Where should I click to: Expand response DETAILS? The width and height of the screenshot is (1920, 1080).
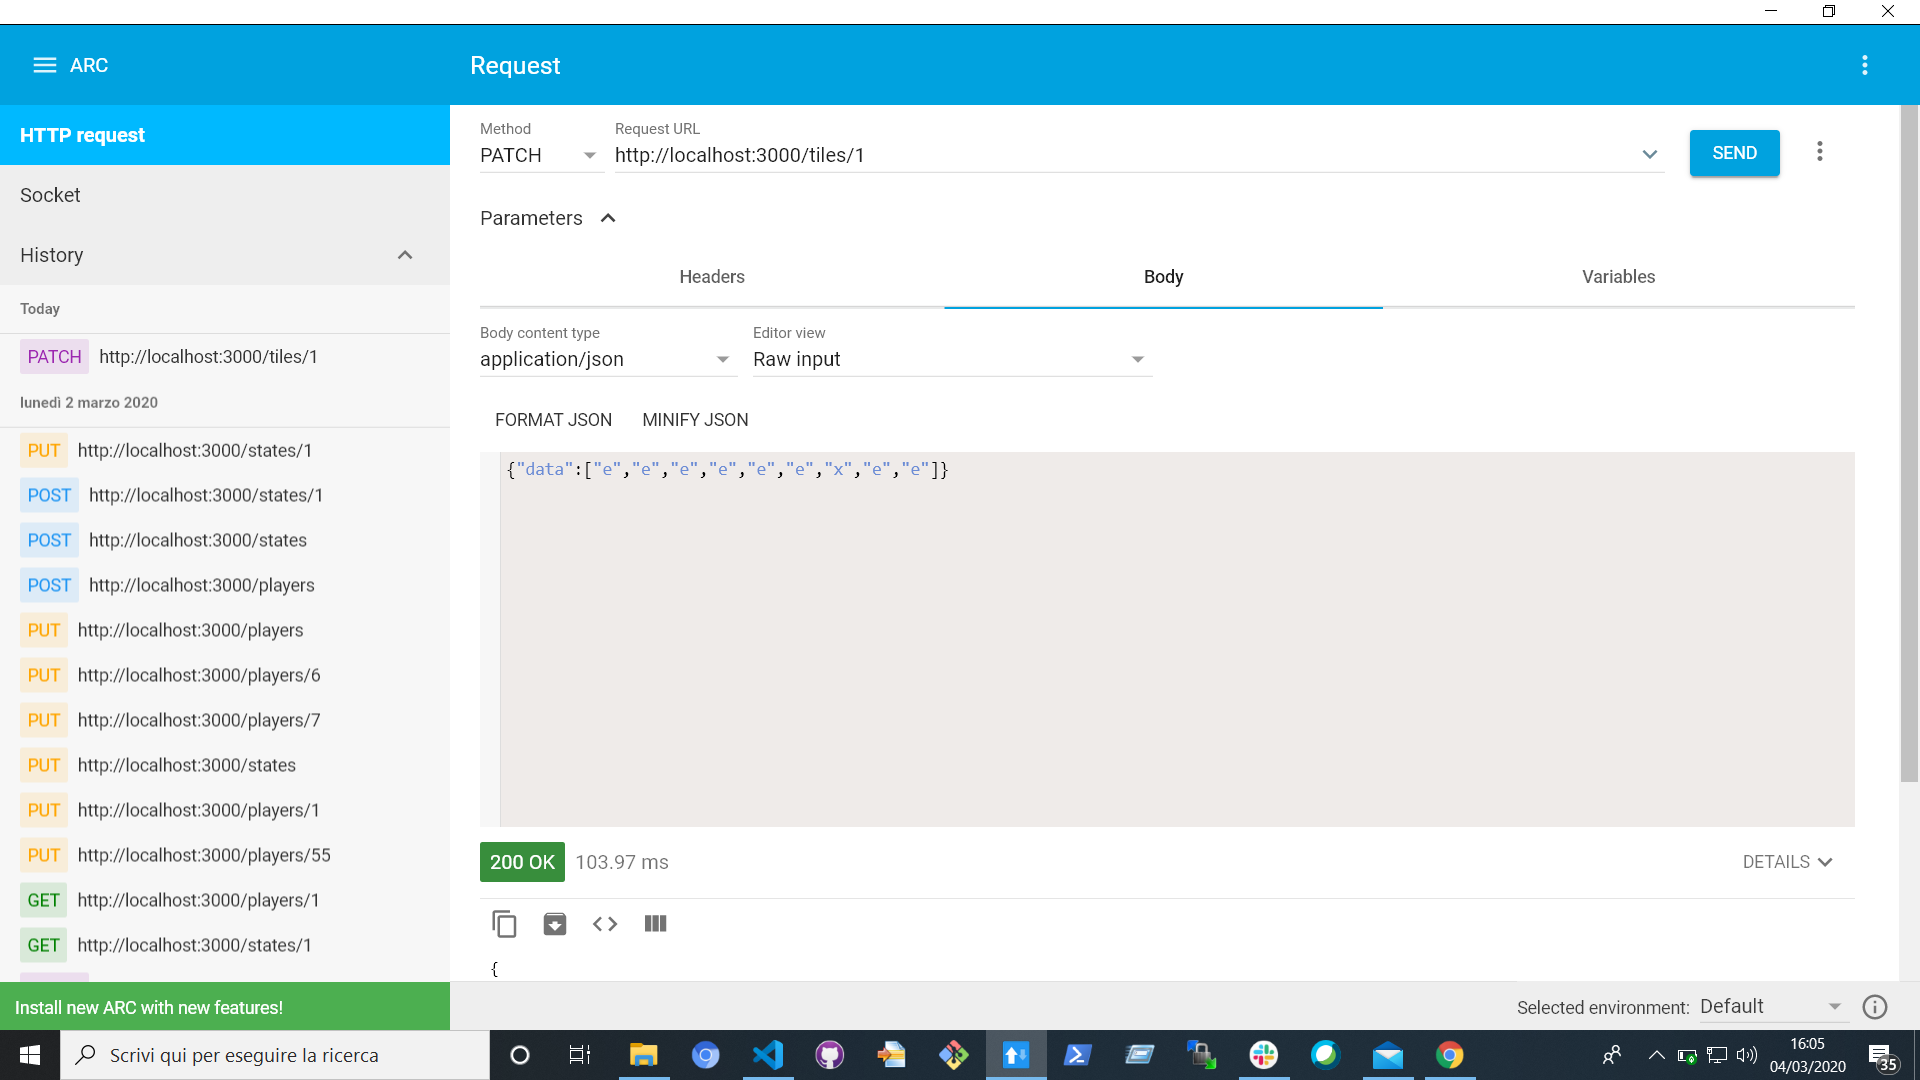click(x=1788, y=862)
